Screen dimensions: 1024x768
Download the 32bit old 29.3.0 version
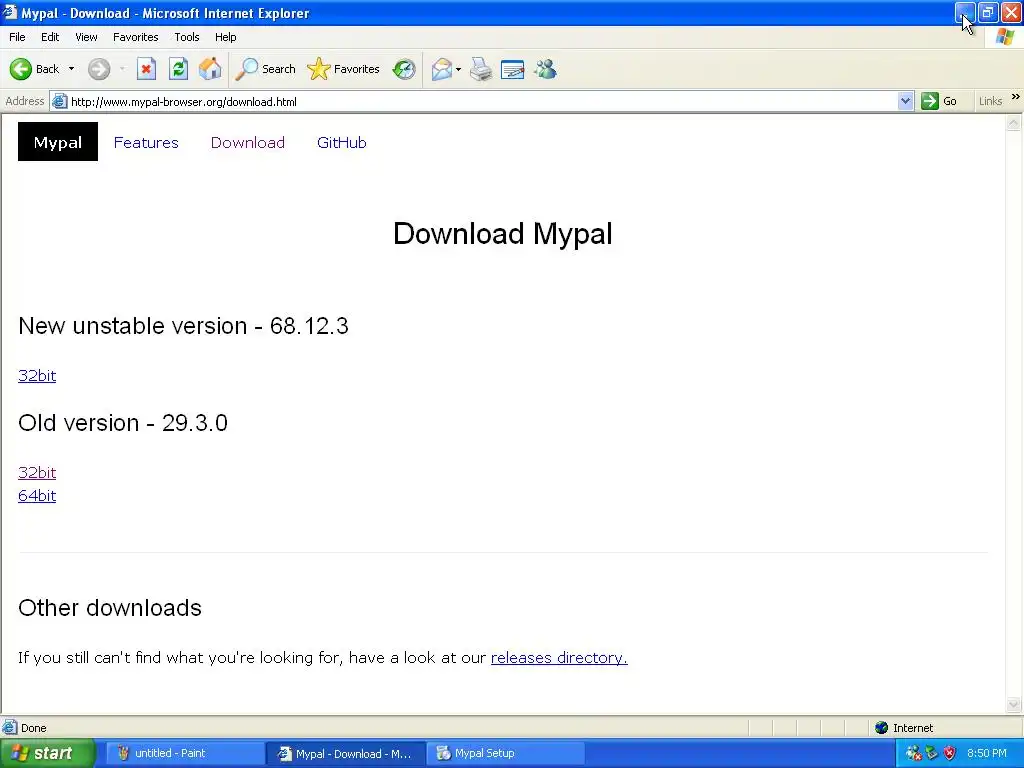[37, 472]
